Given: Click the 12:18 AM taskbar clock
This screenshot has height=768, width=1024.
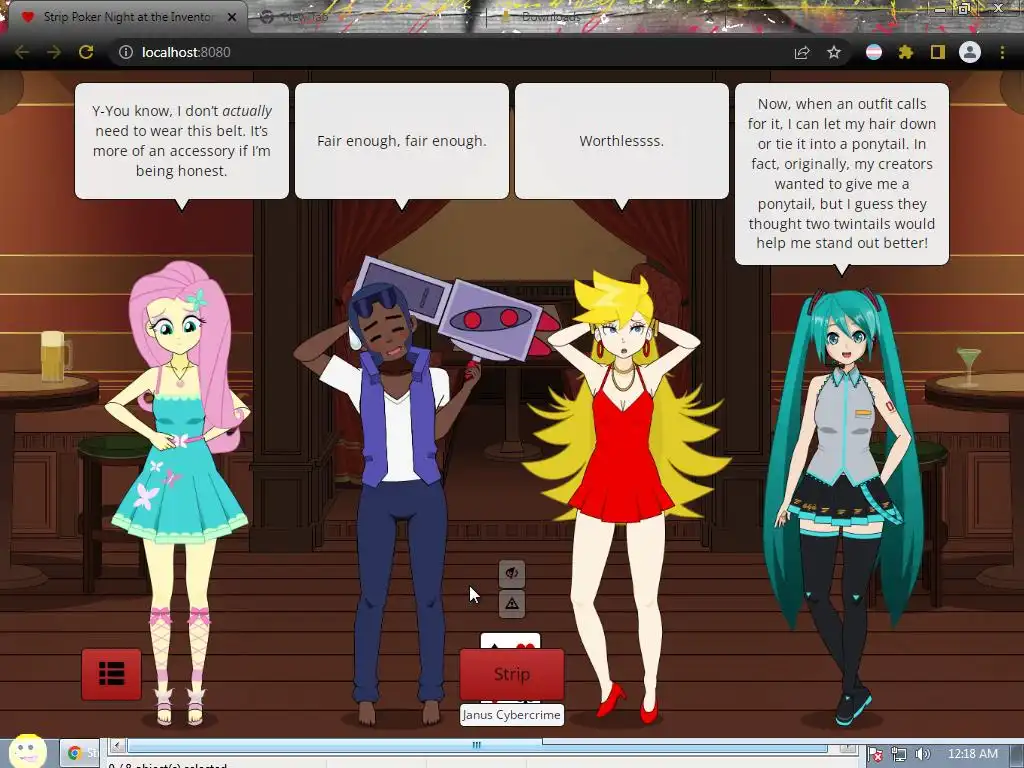Looking at the screenshot, I should coord(973,754).
